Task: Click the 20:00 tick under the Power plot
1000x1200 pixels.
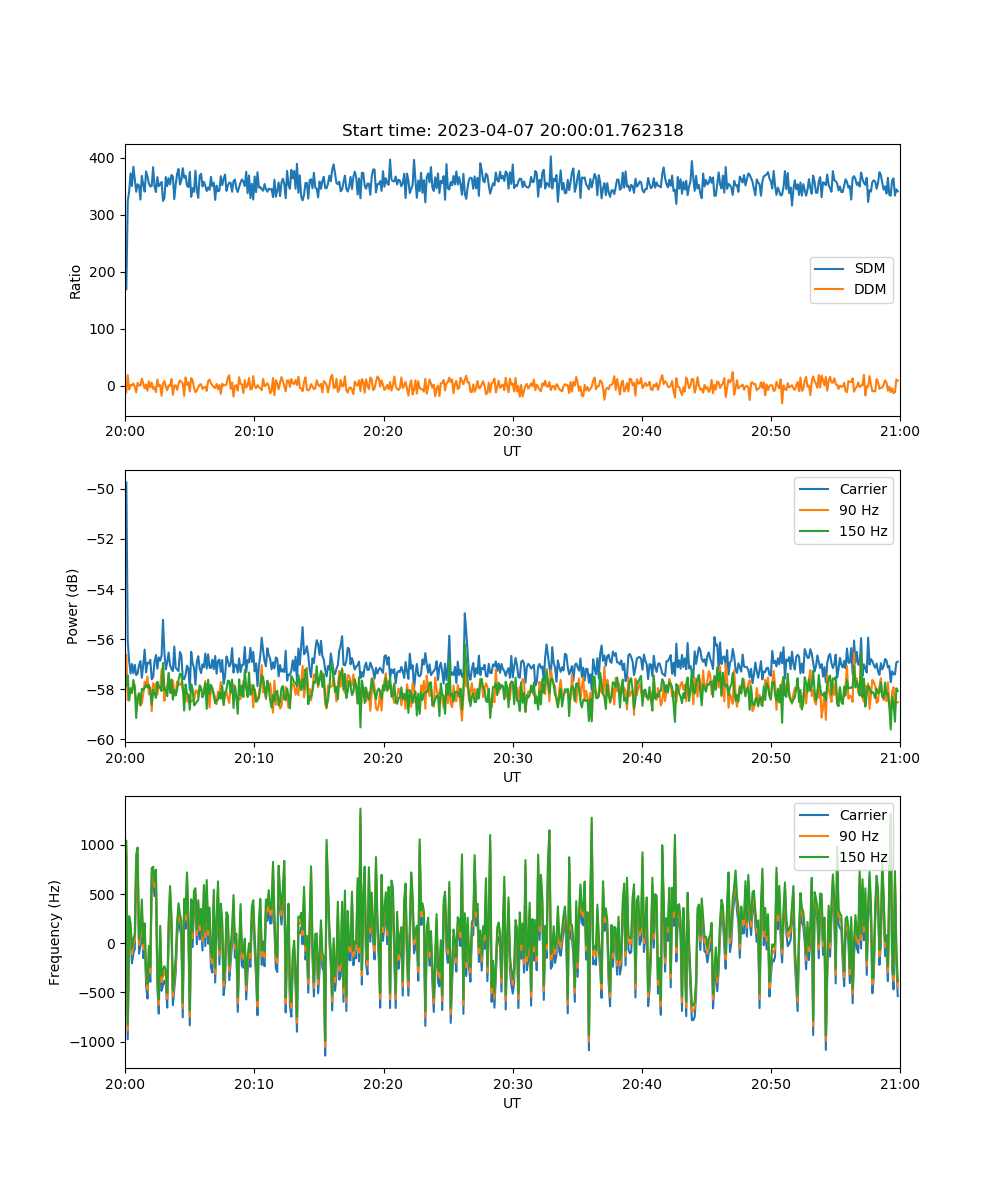Action: click(125, 757)
